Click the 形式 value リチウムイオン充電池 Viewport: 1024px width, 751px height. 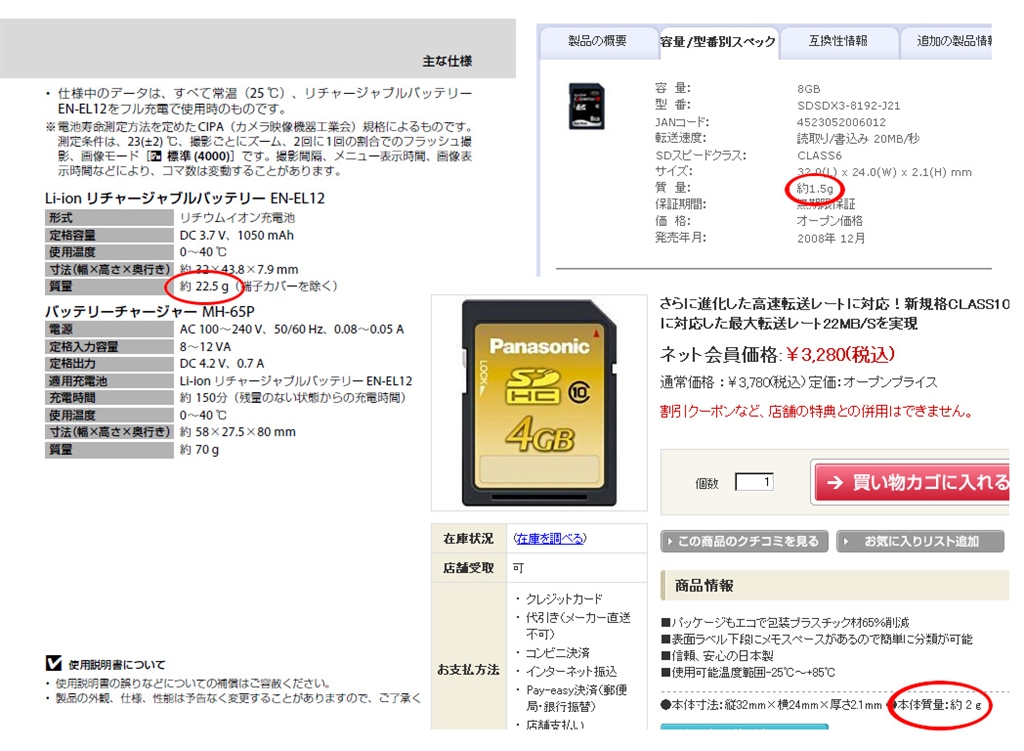pos(237,218)
